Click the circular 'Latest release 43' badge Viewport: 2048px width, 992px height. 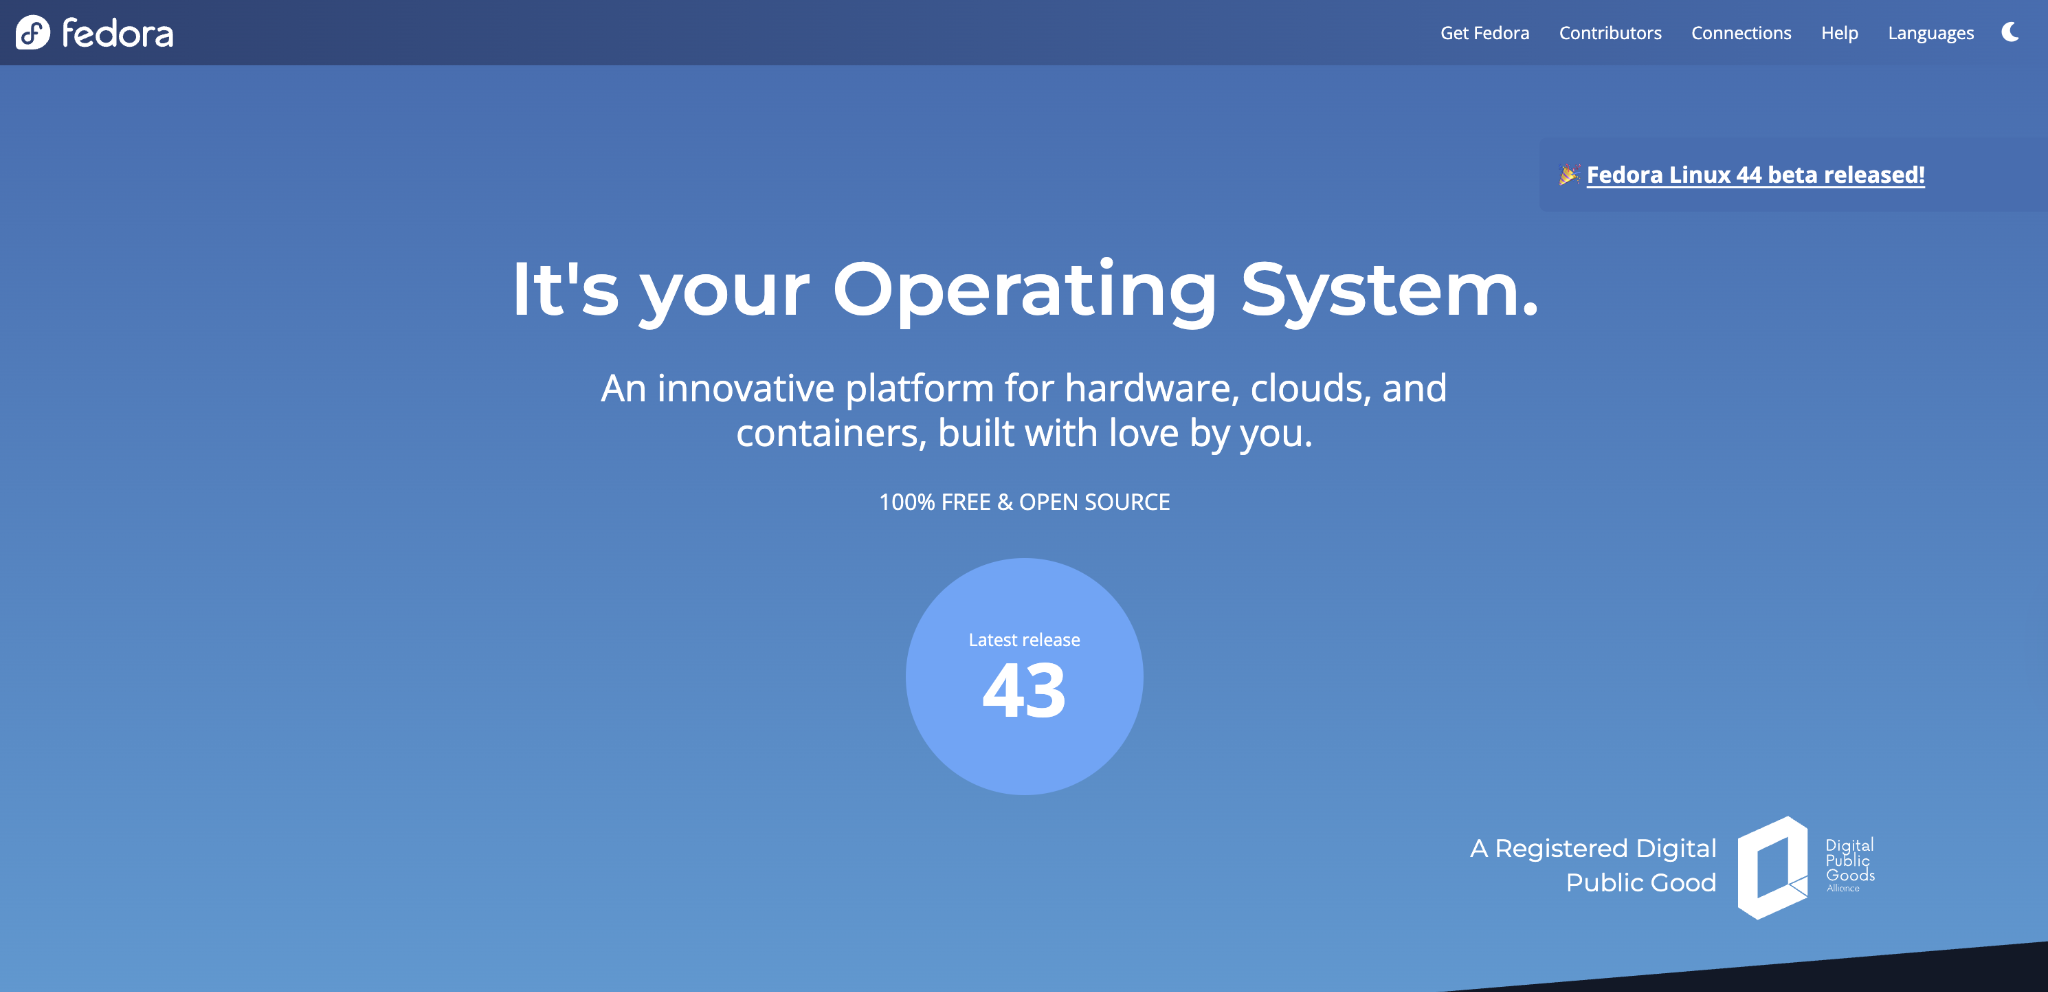coord(1024,676)
